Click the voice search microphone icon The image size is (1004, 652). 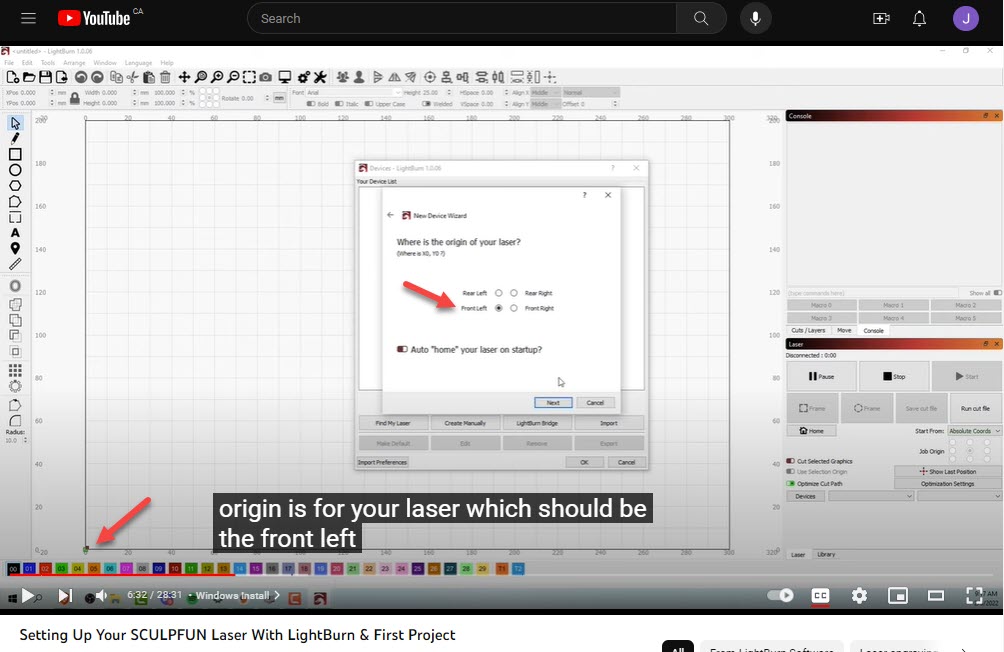756,19
